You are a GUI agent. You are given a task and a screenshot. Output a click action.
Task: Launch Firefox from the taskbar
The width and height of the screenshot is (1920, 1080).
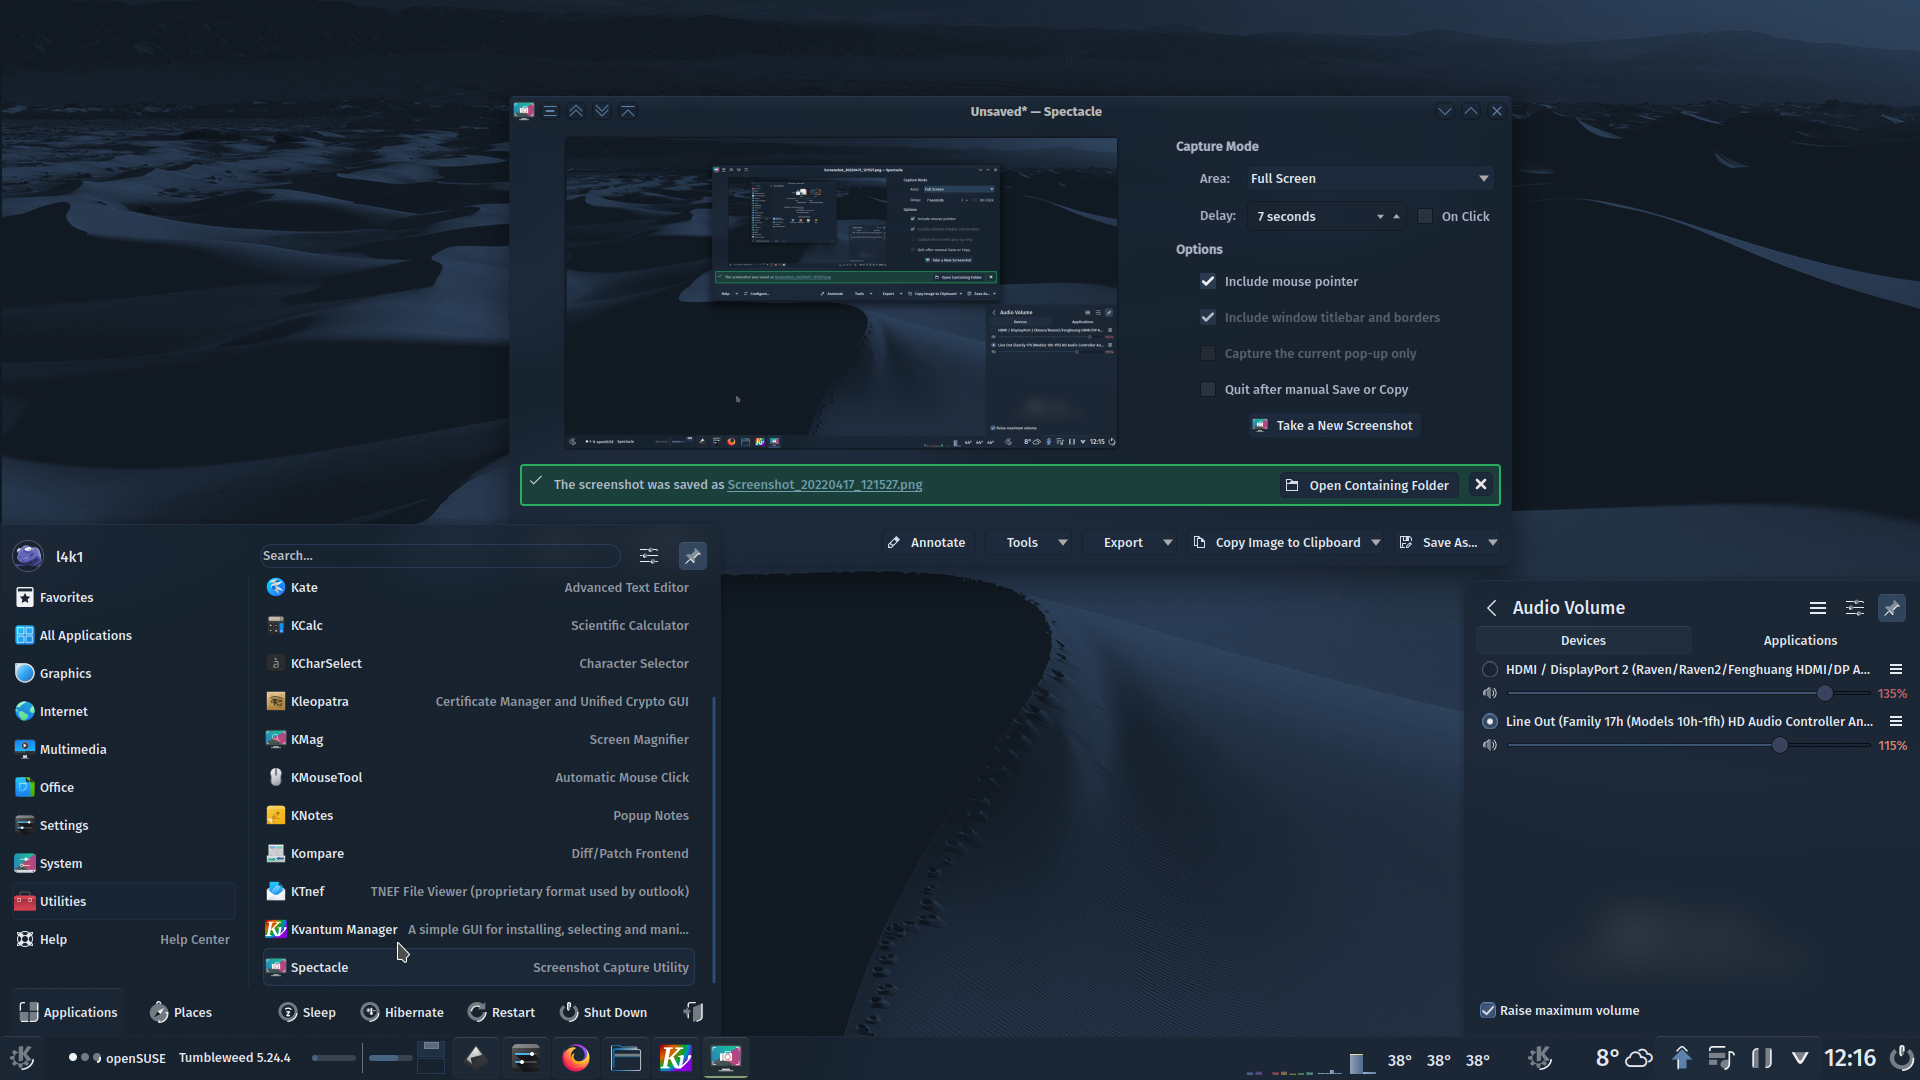pos(576,1057)
